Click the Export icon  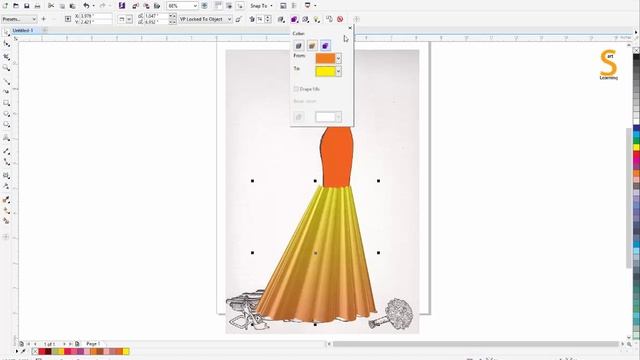[146, 6]
